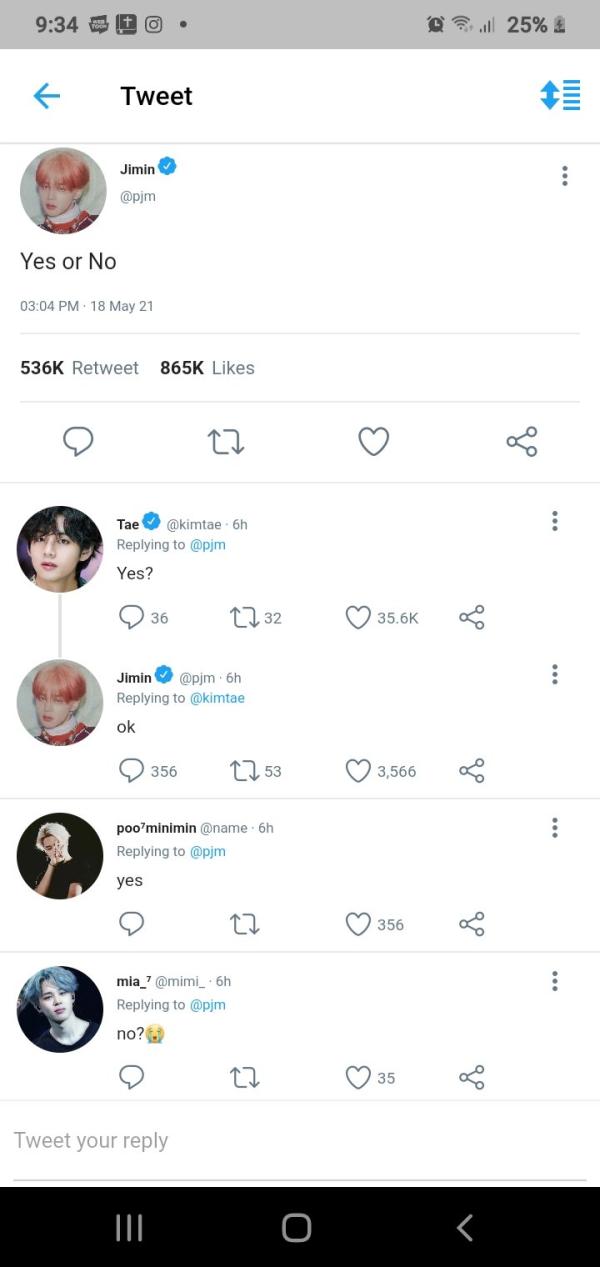600x1267 pixels.
Task: Retweet Jimin's main Yes or No tweet
Action: 225,441
